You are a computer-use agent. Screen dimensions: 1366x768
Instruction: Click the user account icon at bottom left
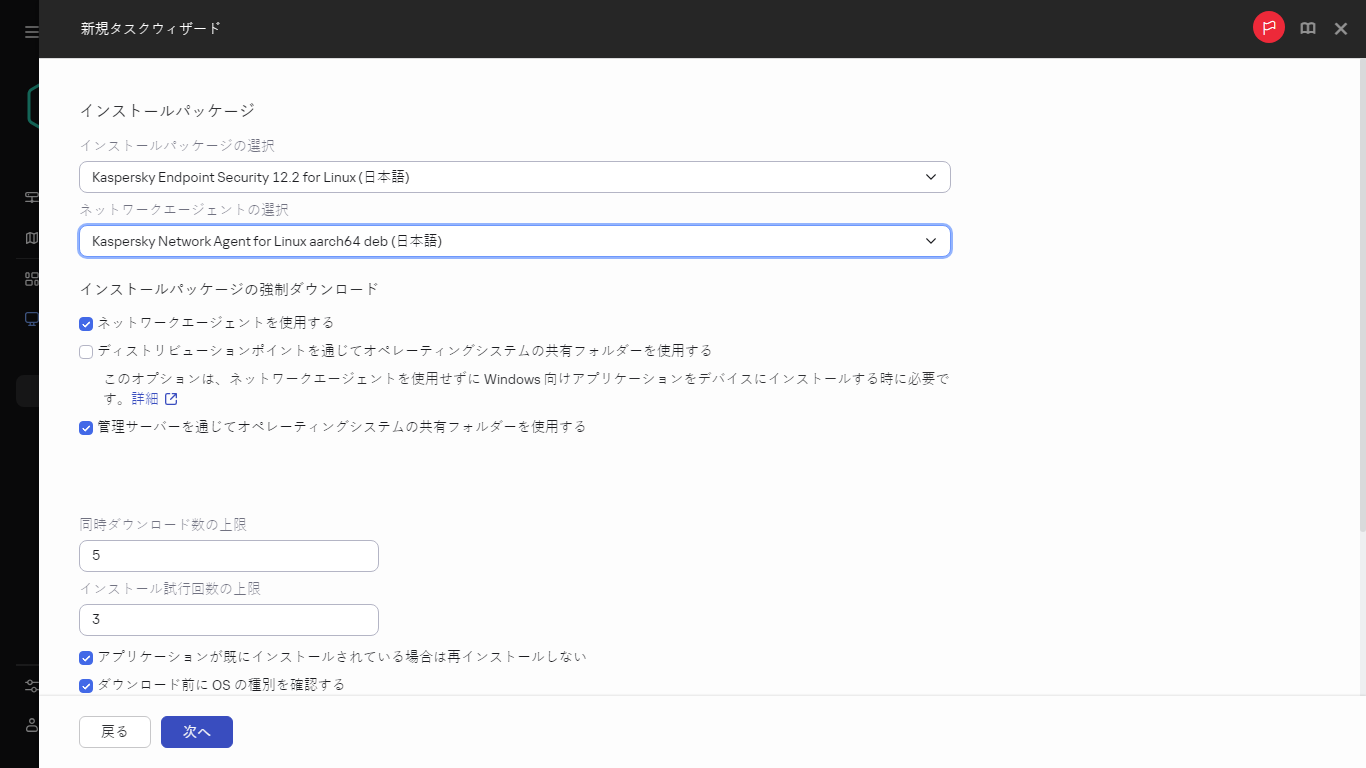30,726
